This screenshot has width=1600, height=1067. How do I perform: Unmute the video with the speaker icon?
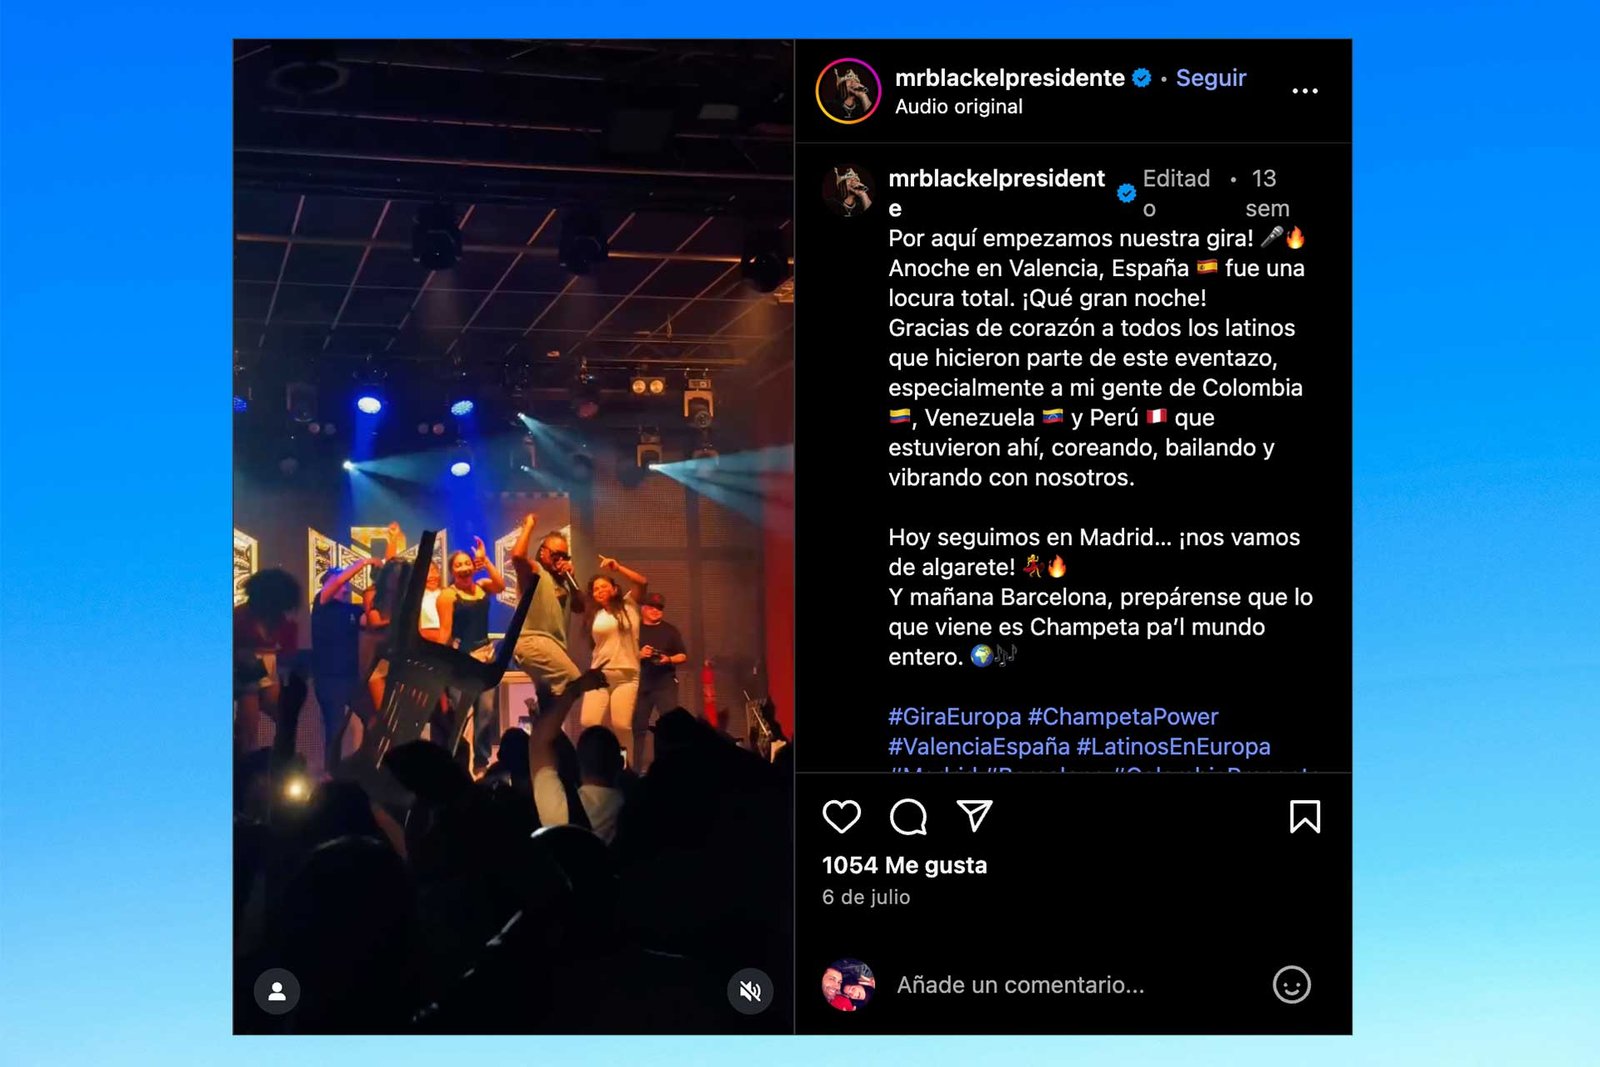pos(750,991)
